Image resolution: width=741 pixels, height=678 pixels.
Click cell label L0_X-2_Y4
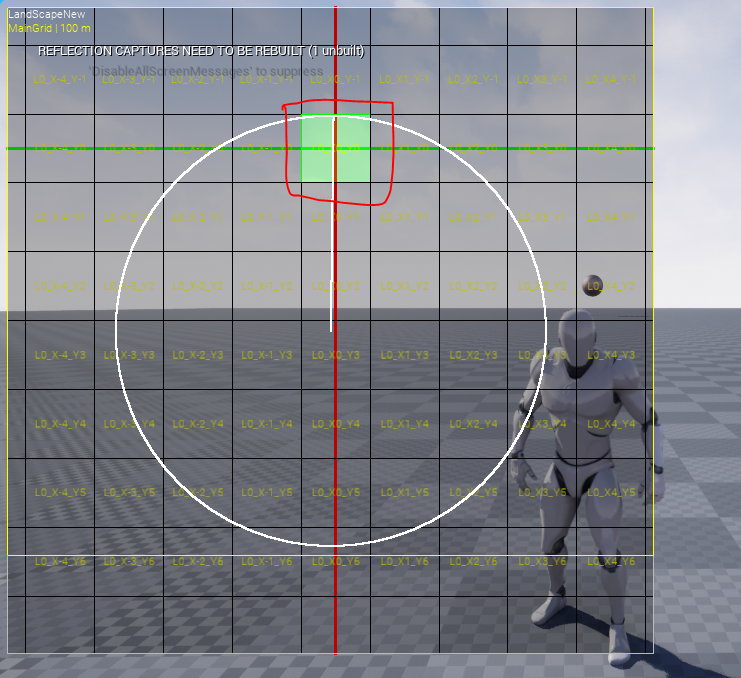pyautogui.click(x=198, y=424)
